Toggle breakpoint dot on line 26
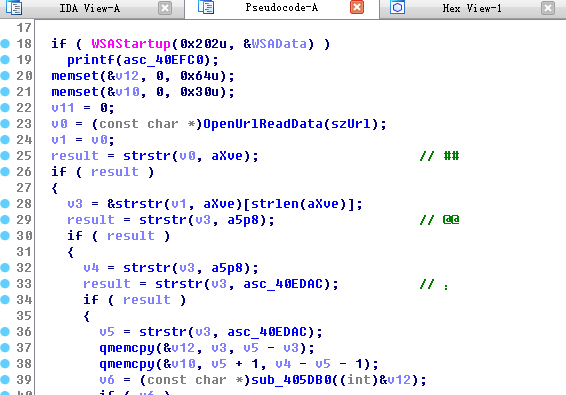The height and width of the screenshot is (395, 566). (5, 172)
